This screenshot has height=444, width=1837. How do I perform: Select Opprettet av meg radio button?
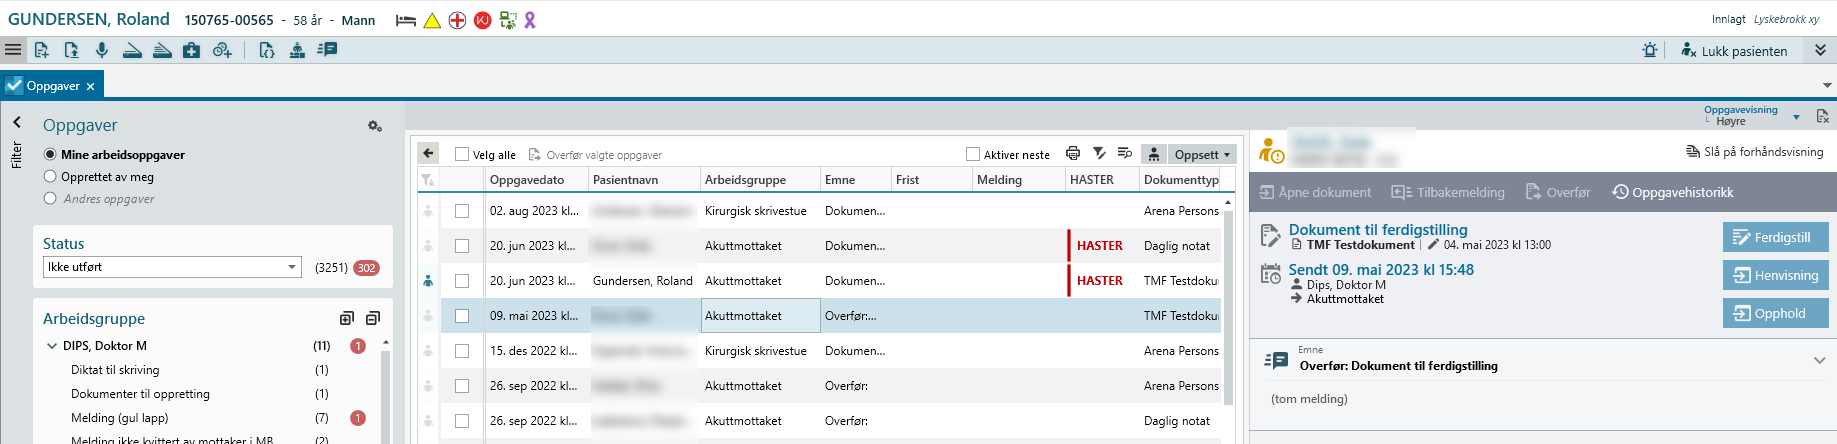pyautogui.click(x=50, y=176)
